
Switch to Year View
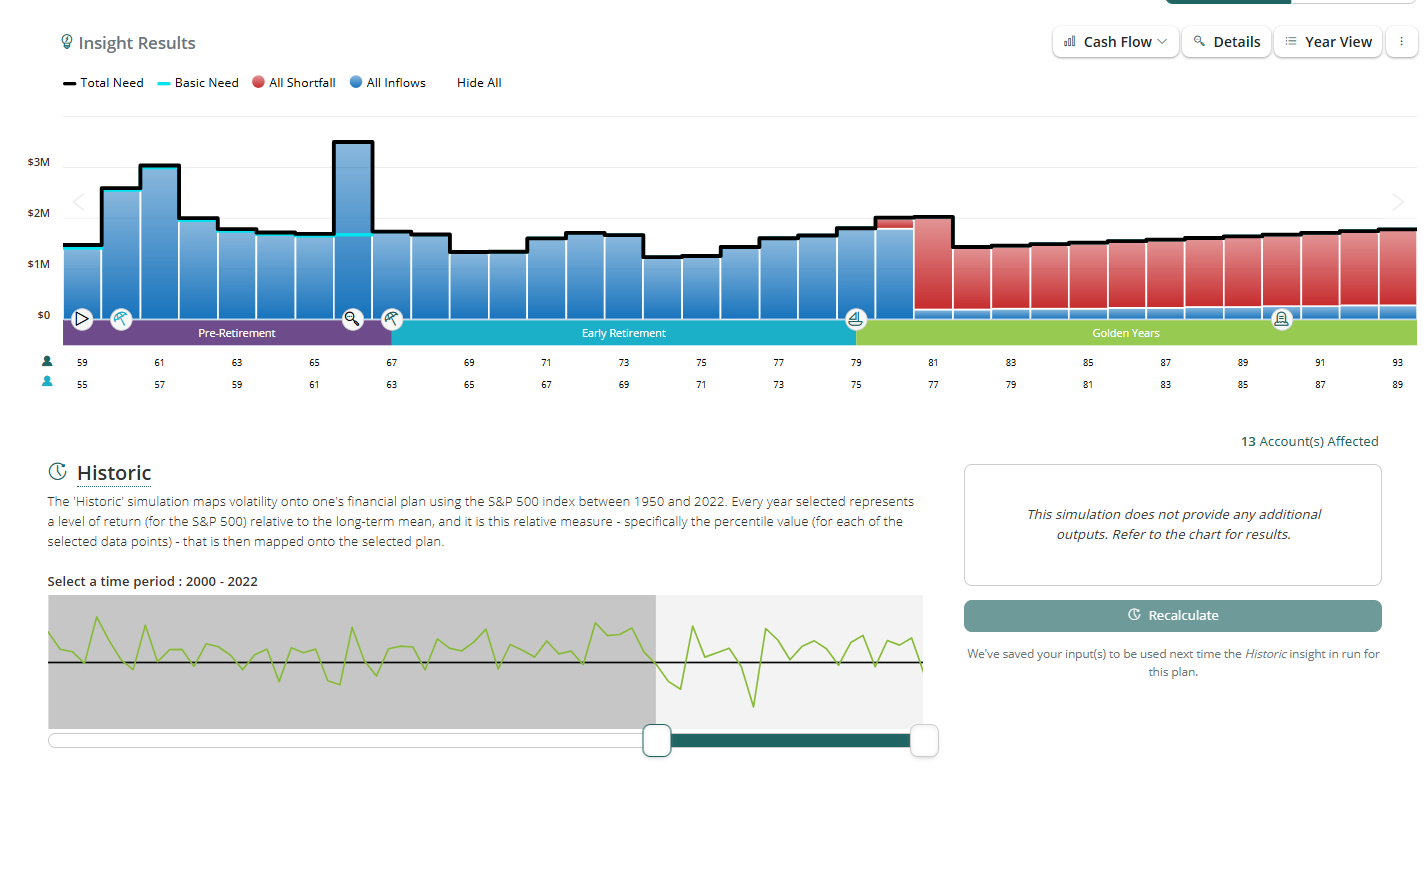(1327, 42)
